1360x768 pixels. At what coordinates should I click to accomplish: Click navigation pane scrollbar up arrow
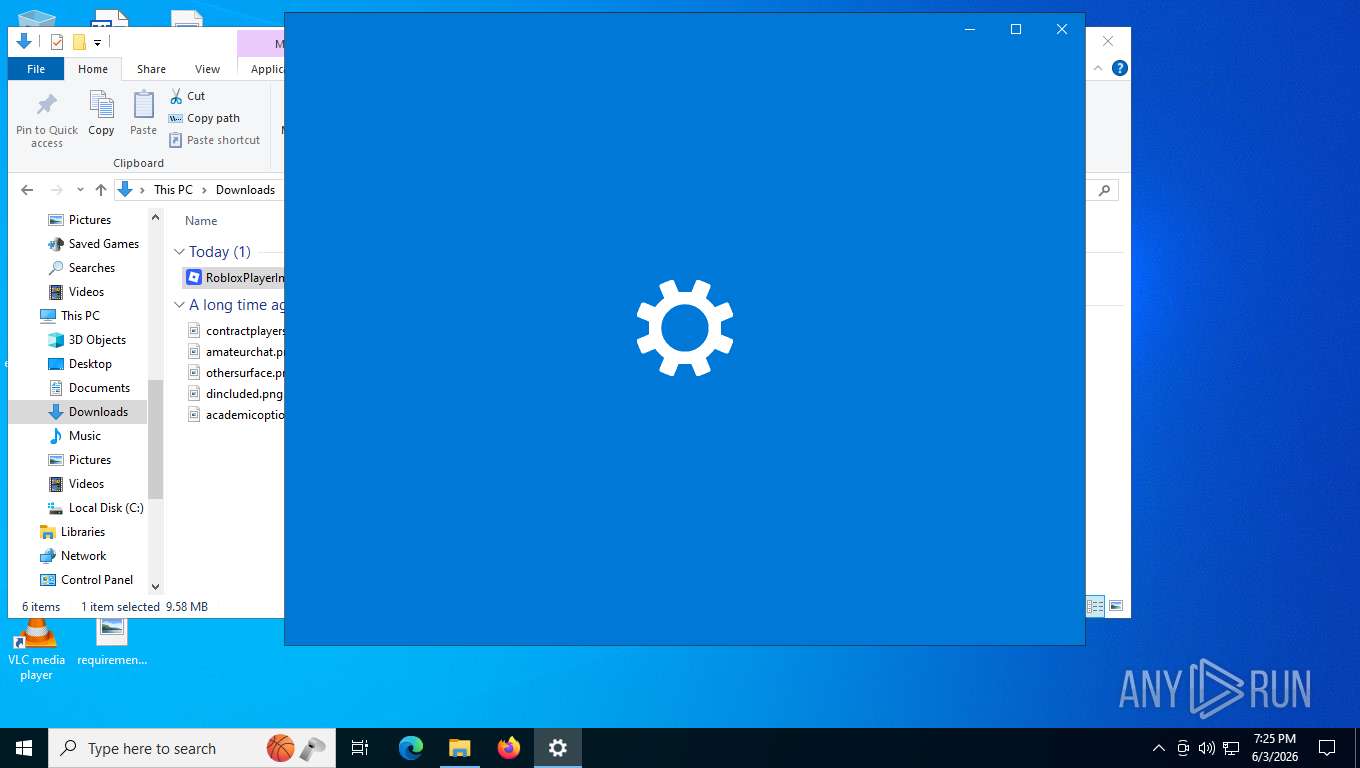[155, 216]
